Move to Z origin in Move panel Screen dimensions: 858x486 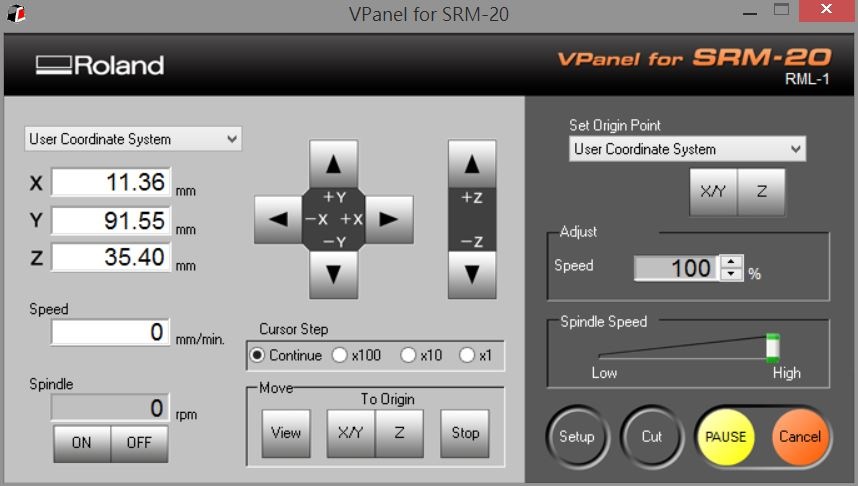pyautogui.click(x=399, y=433)
